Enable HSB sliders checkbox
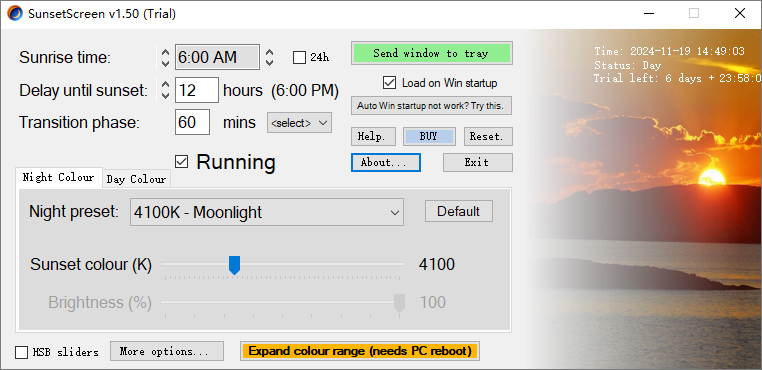The image size is (762, 370). click(21, 352)
